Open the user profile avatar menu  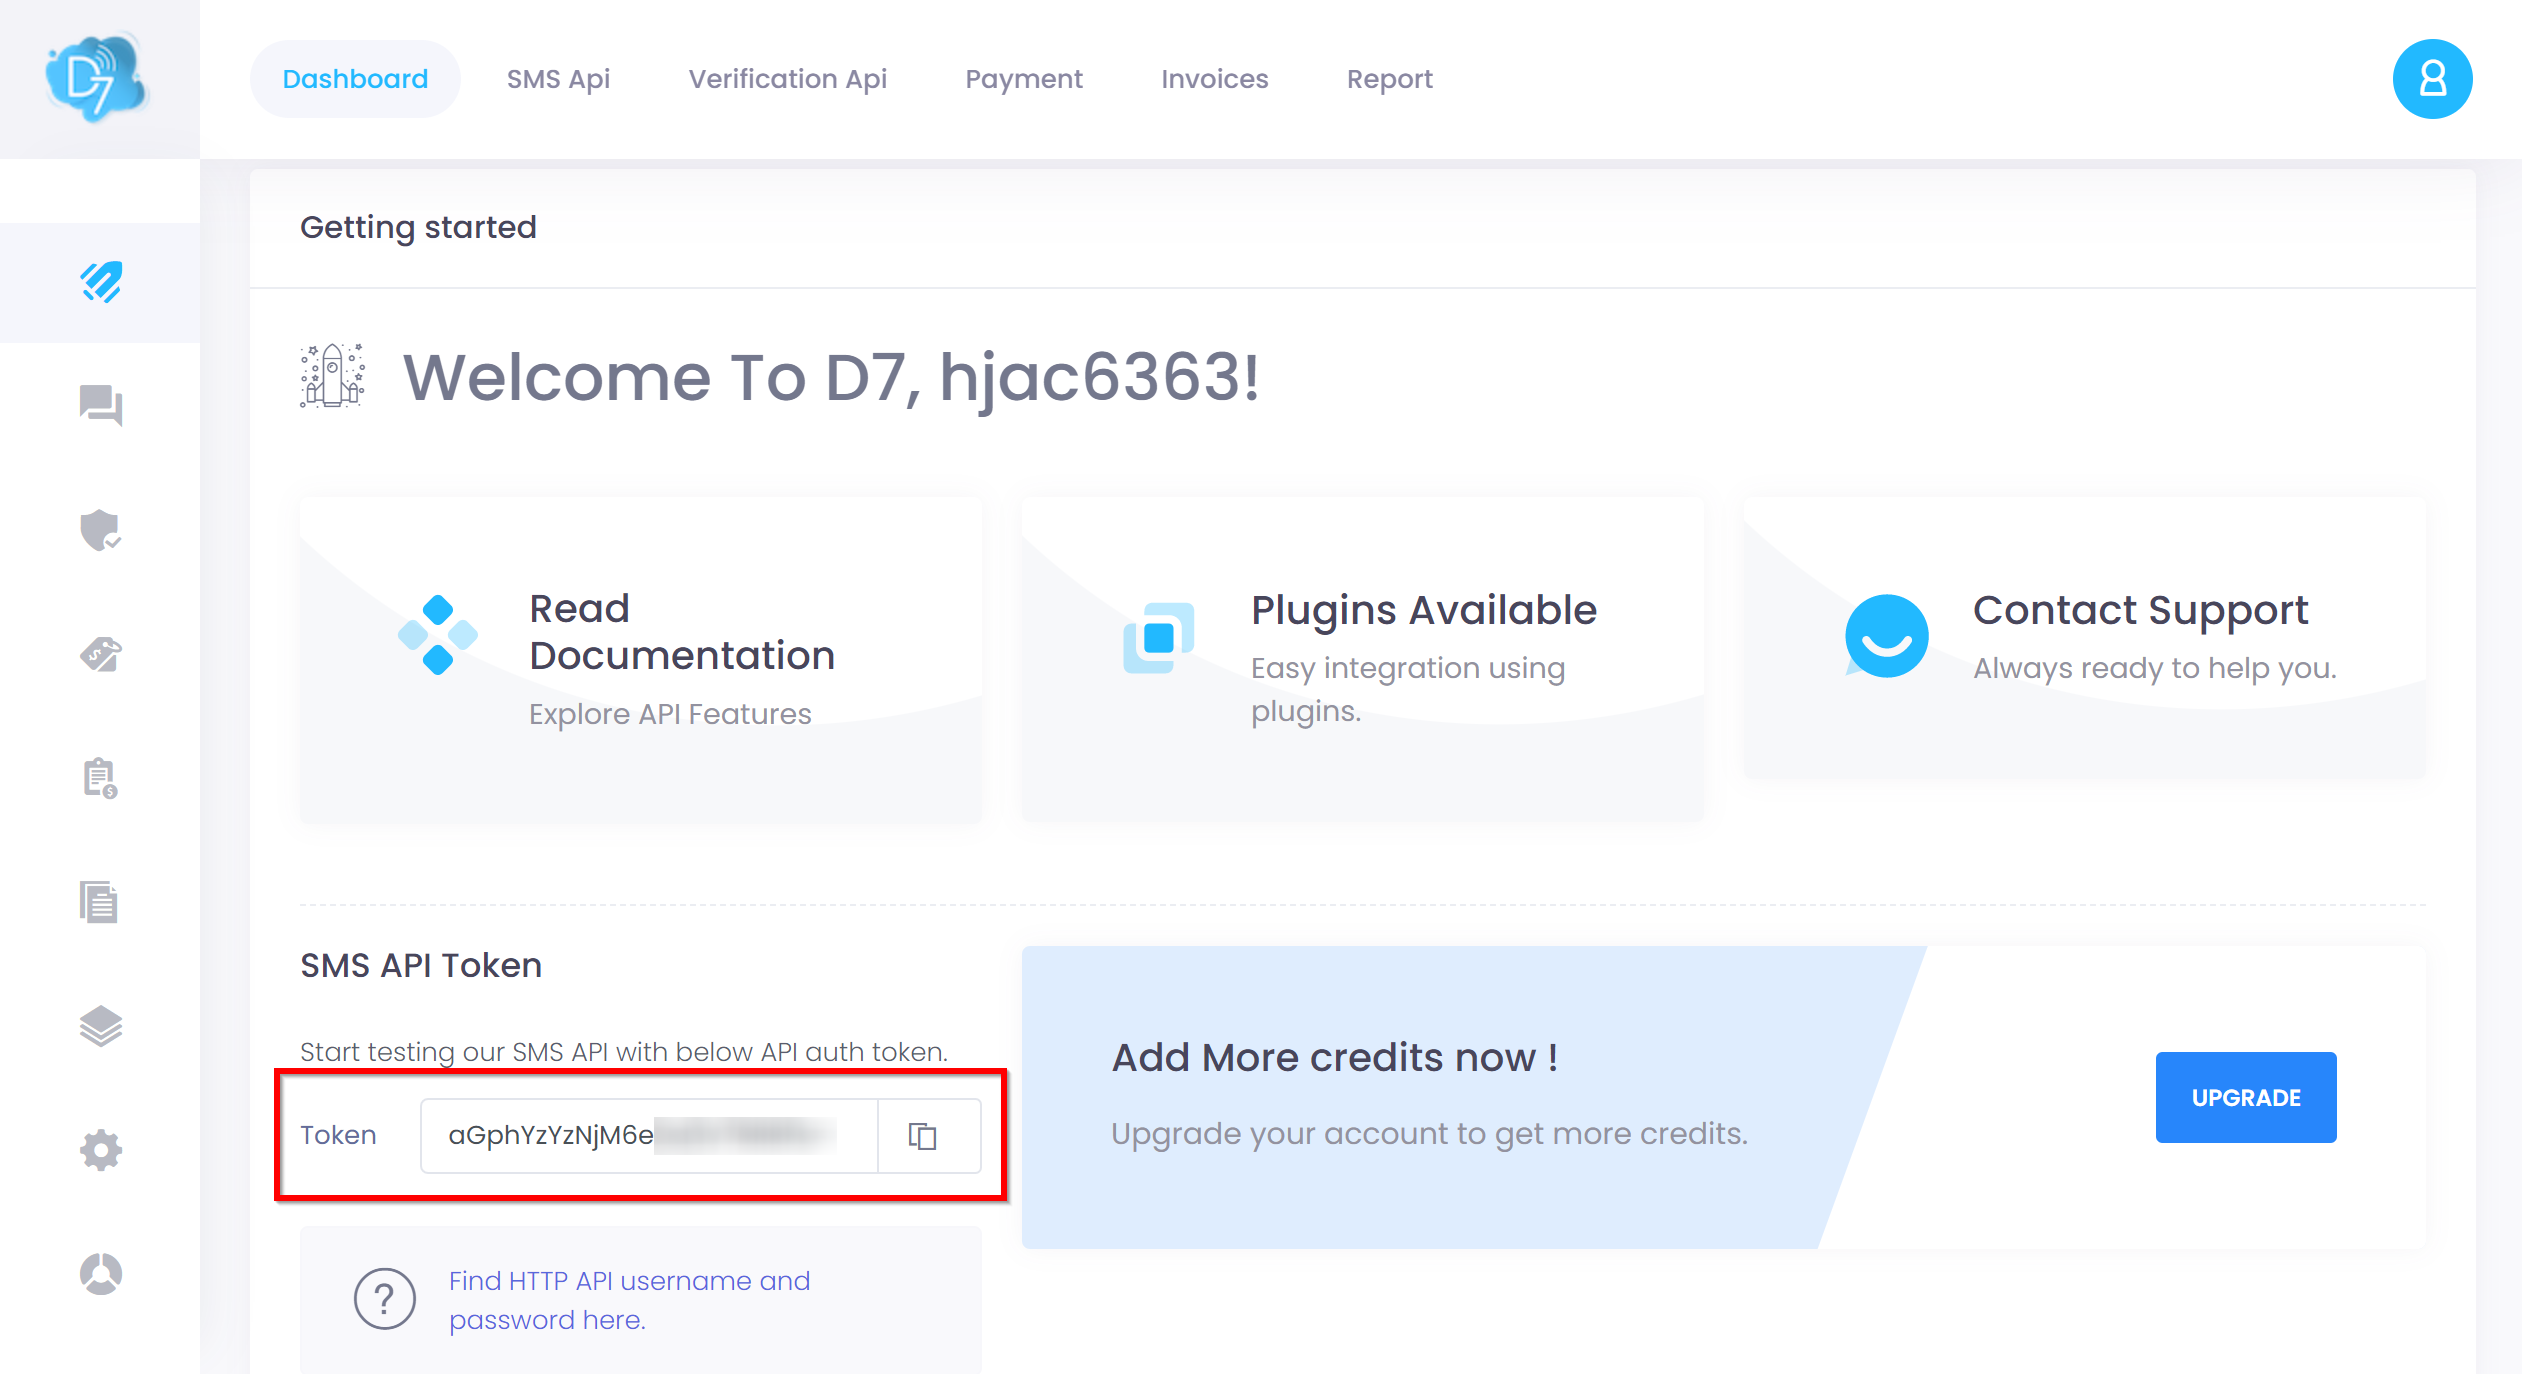[x=2432, y=79]
